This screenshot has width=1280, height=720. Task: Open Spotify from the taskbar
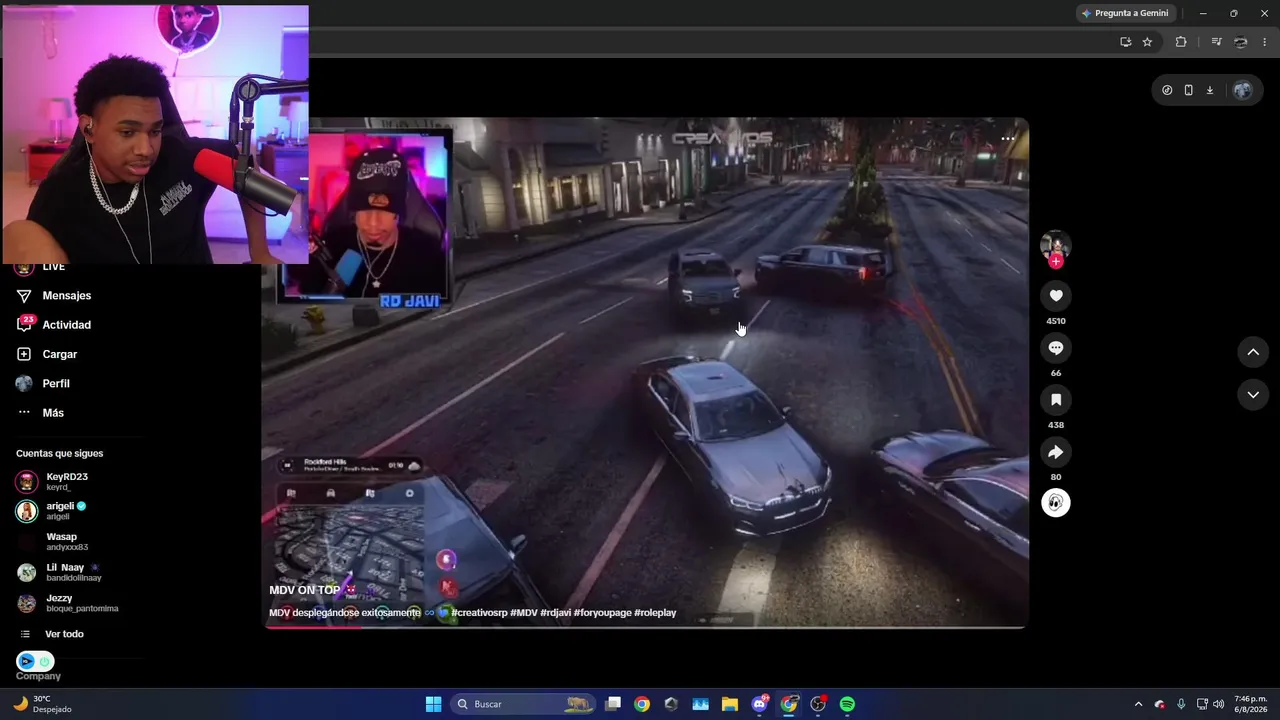tap(847, 704)
